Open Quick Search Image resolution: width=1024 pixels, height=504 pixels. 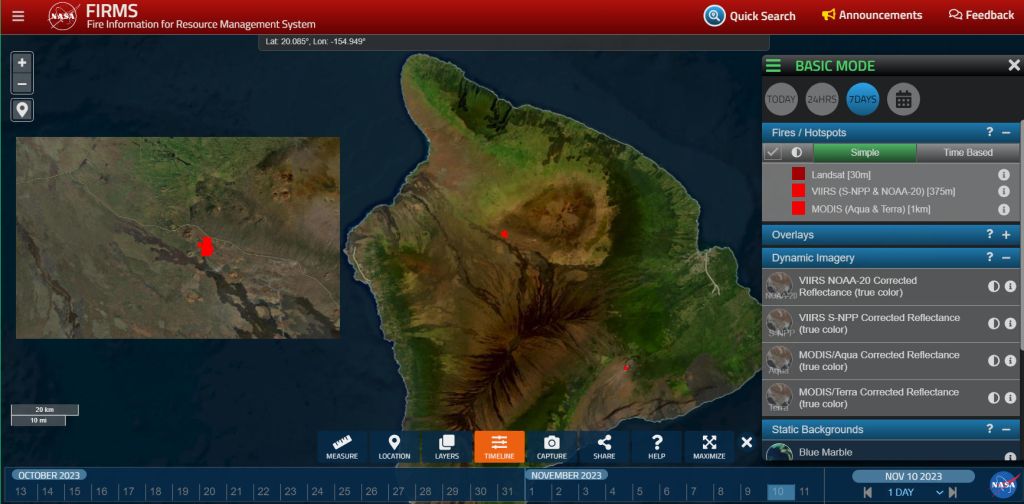(x=750, y=15)
